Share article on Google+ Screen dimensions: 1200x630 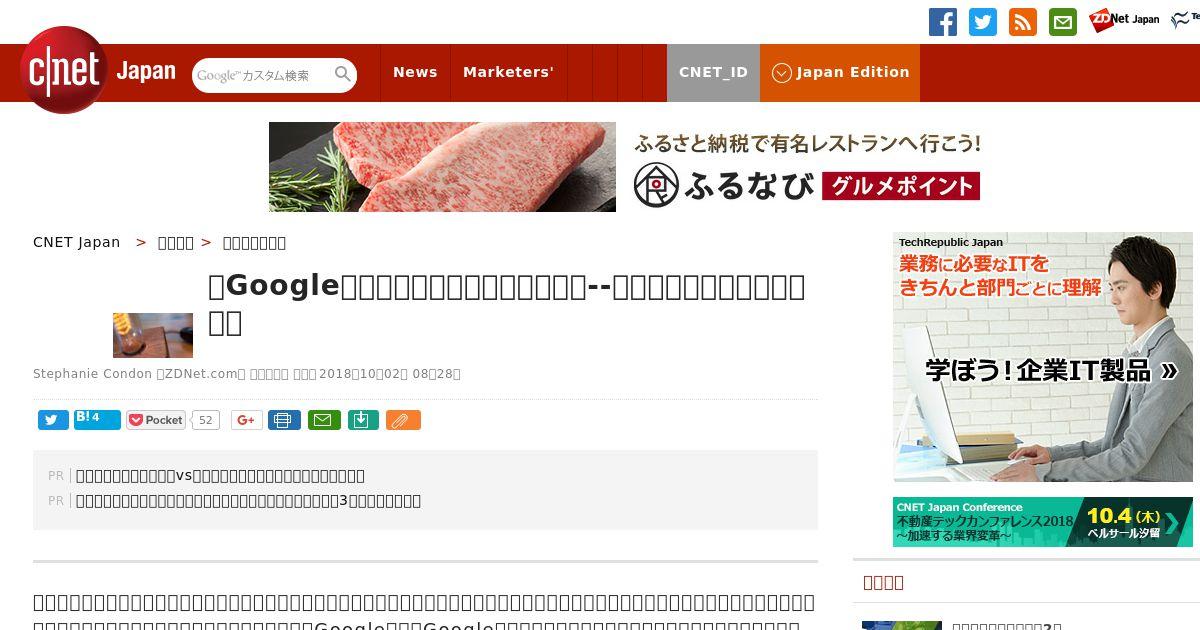tap(247, 420)
